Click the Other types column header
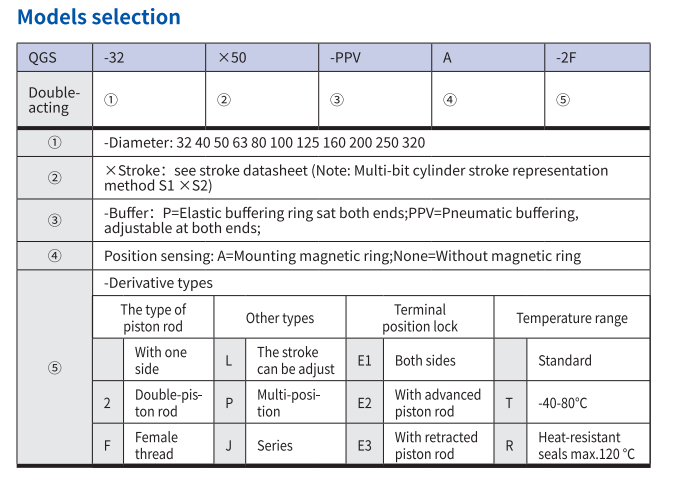 click(x=280, y=319)
